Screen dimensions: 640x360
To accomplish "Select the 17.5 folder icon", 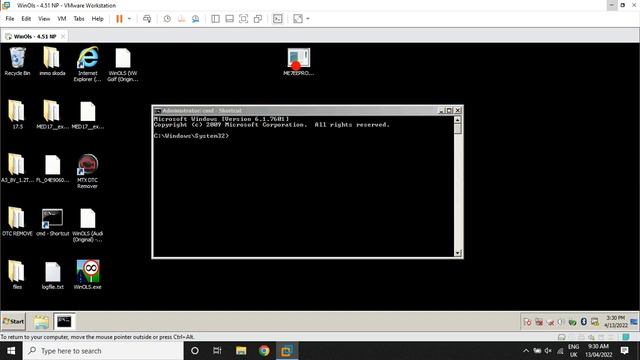I will [x=17, y=115].
